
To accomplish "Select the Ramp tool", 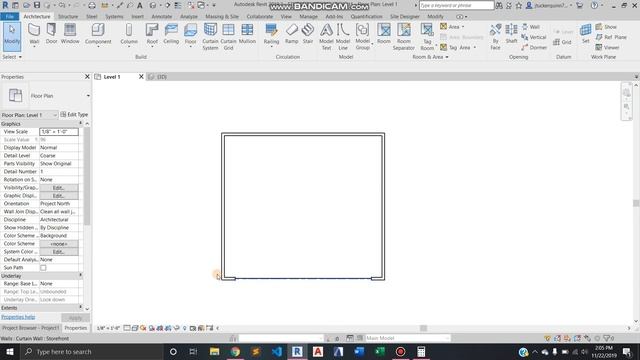I will click(x=291, y=34).
